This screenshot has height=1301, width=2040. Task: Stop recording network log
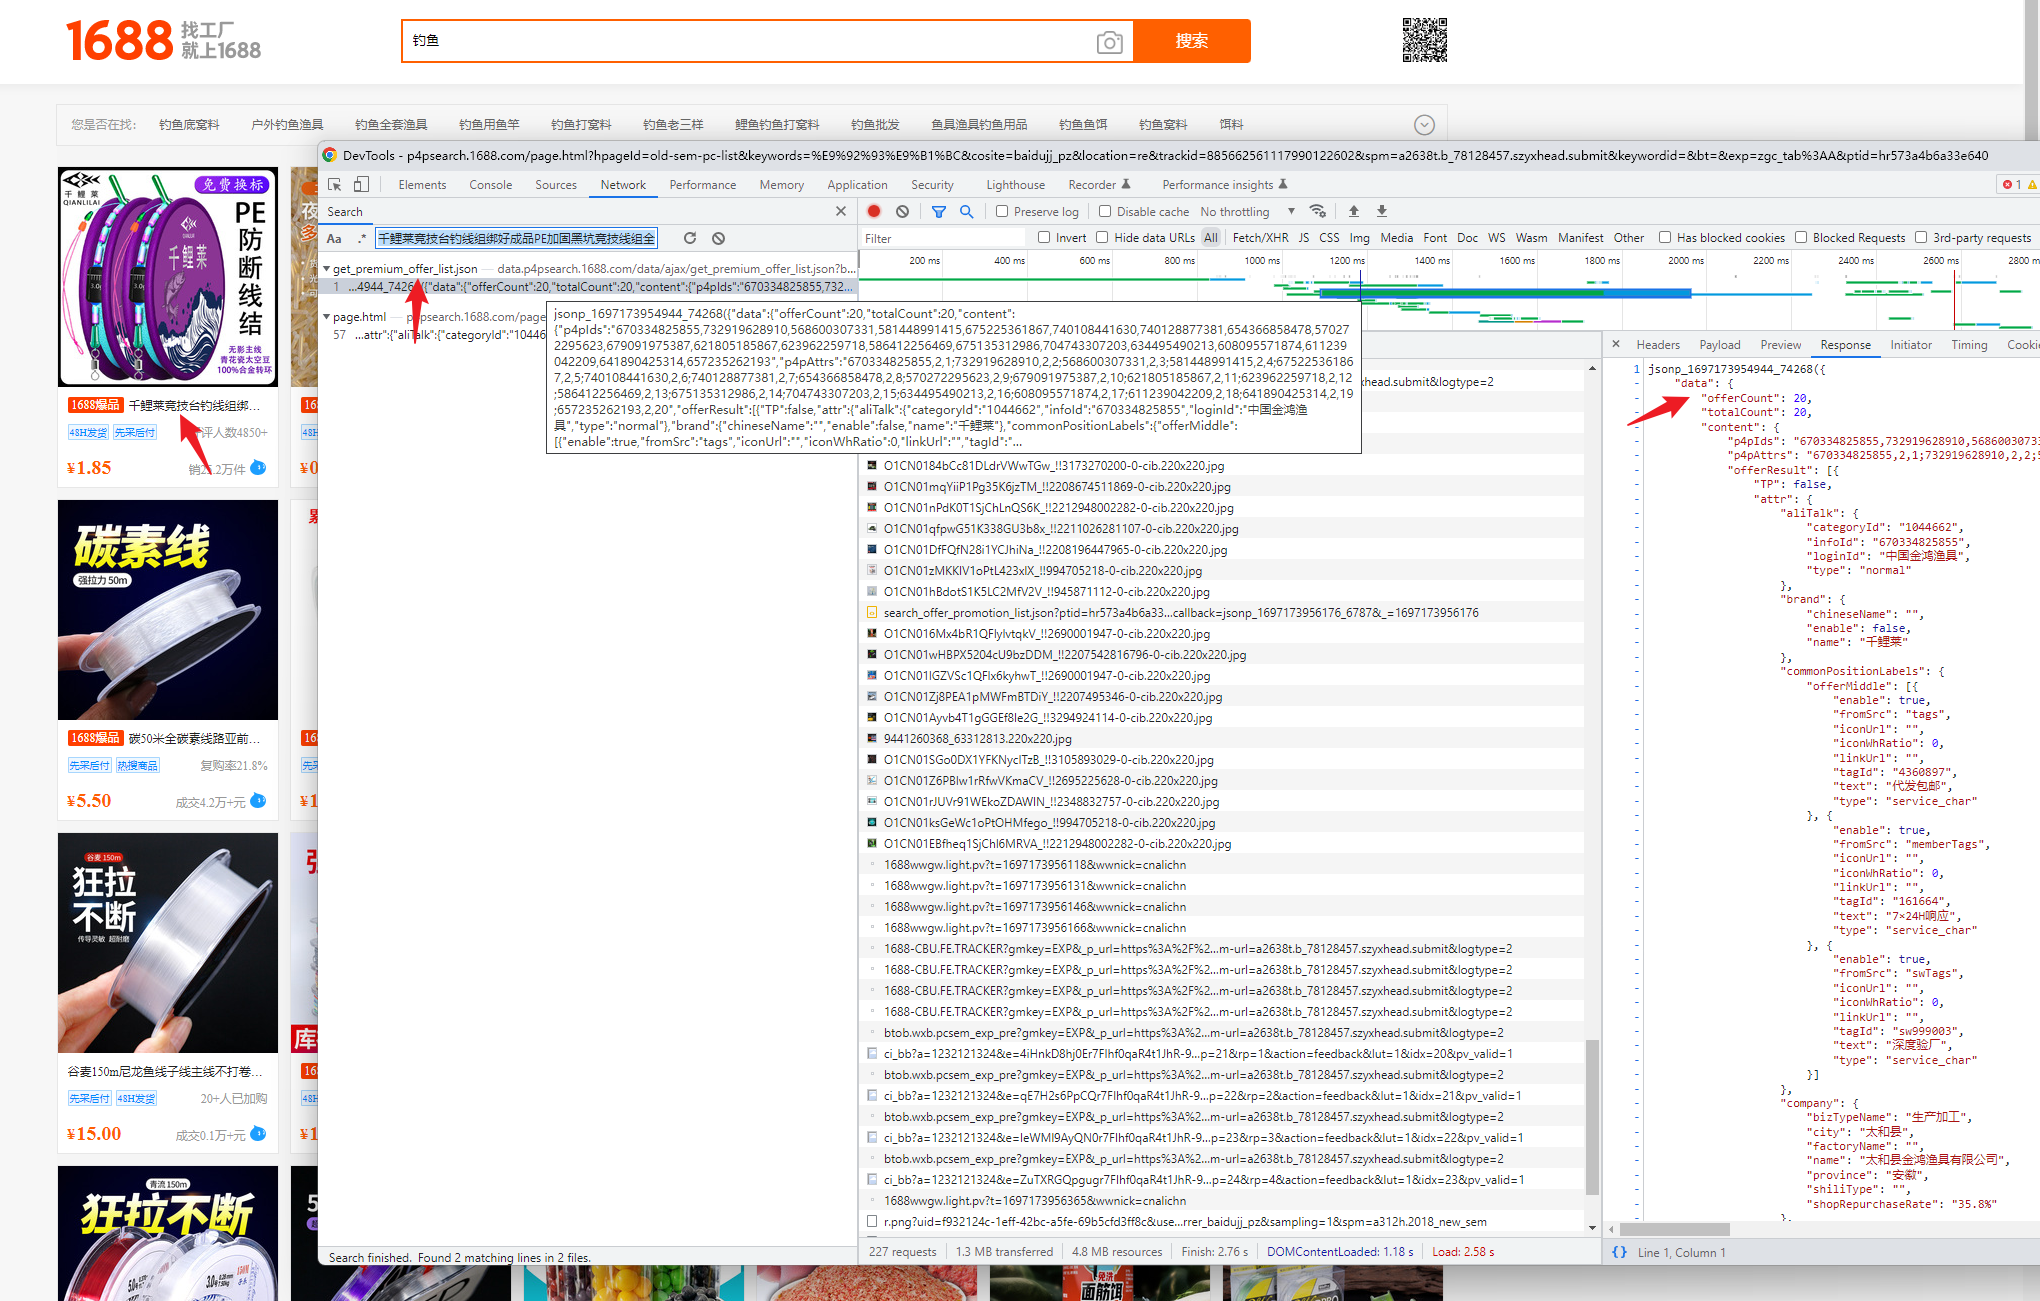pyautogui.click(x=874, y=211)
